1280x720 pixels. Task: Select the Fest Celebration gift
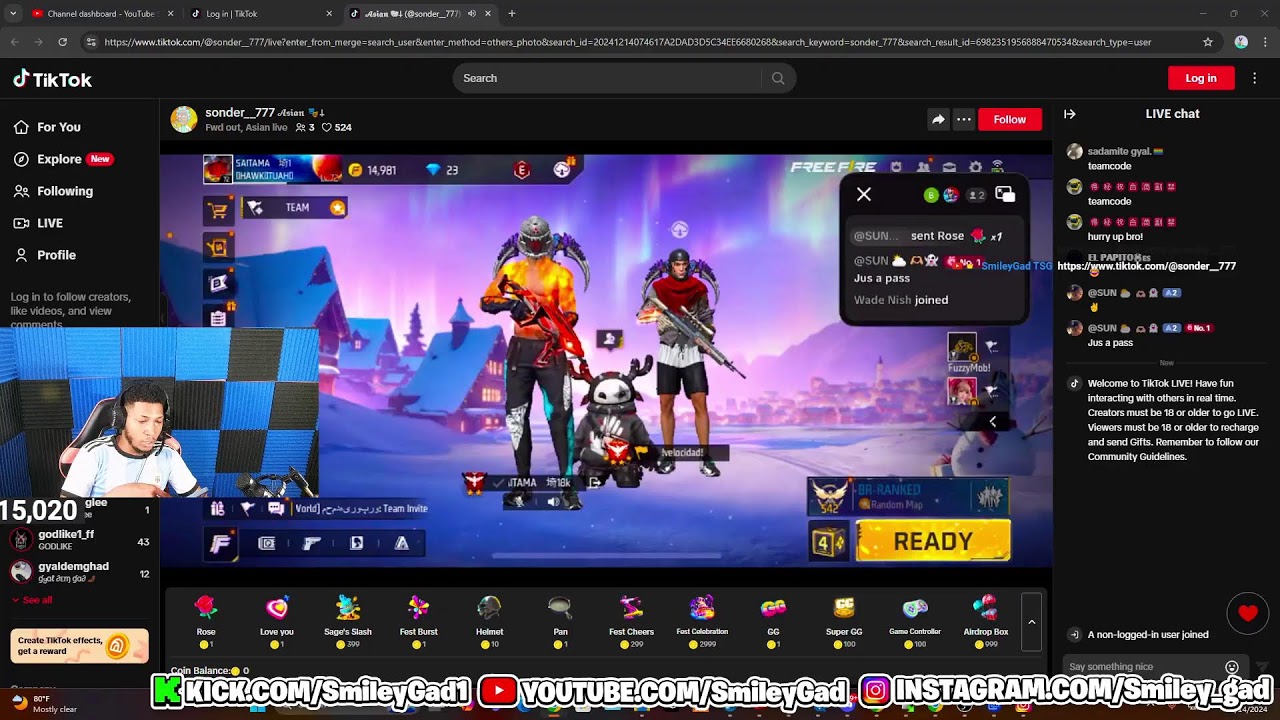[702, 620]
